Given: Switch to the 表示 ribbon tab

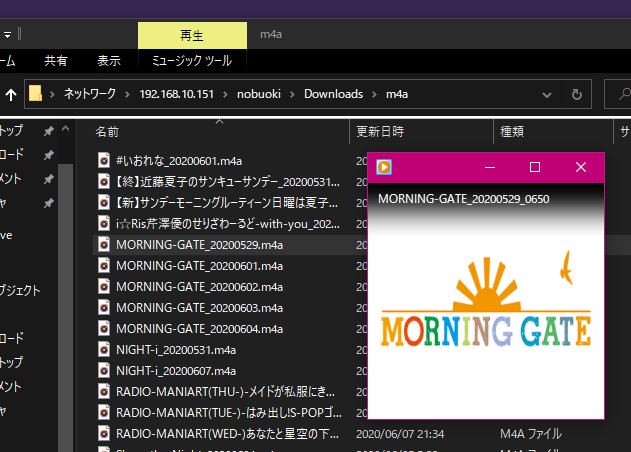Looking at the screenshot, I should click(109, 61).
